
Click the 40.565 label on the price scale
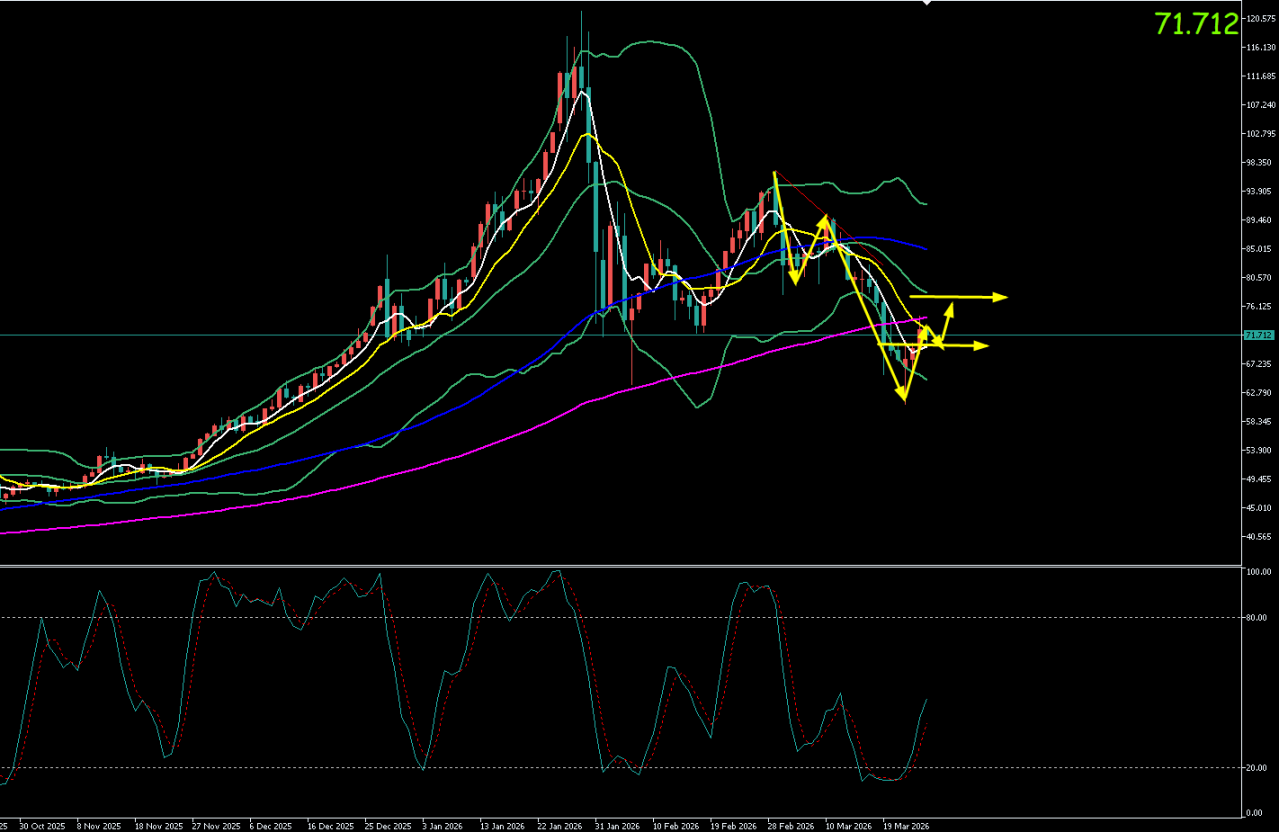point(1258,537)
